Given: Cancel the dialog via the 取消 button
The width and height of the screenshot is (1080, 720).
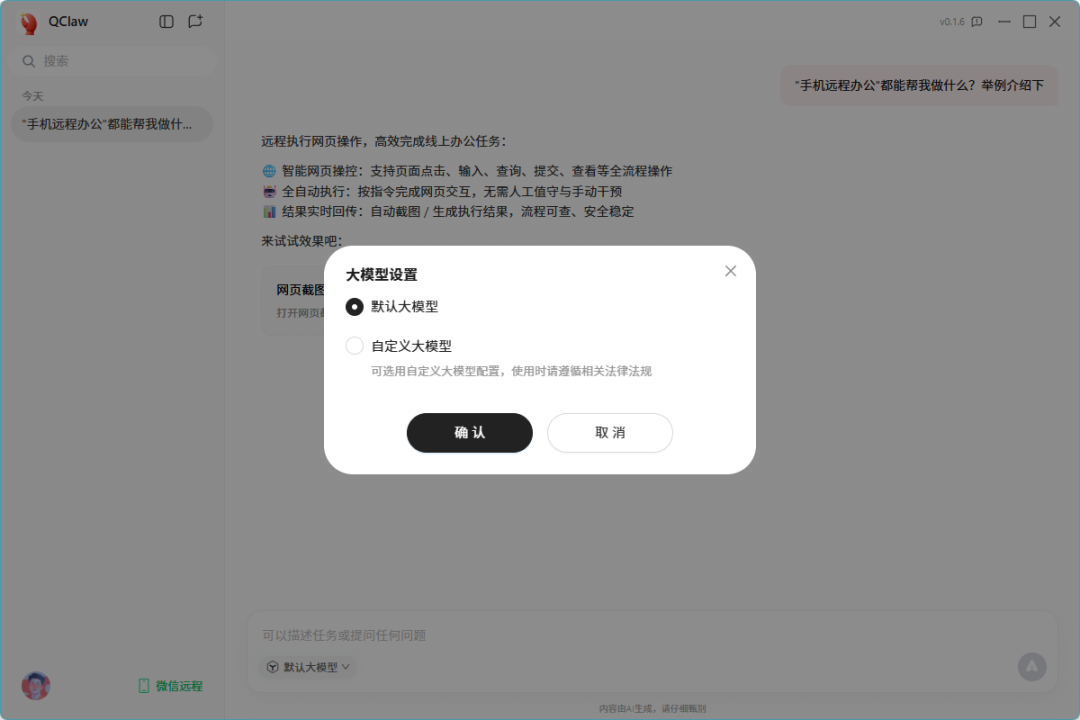Looking at the screenshot, I should tap(609, 432).
